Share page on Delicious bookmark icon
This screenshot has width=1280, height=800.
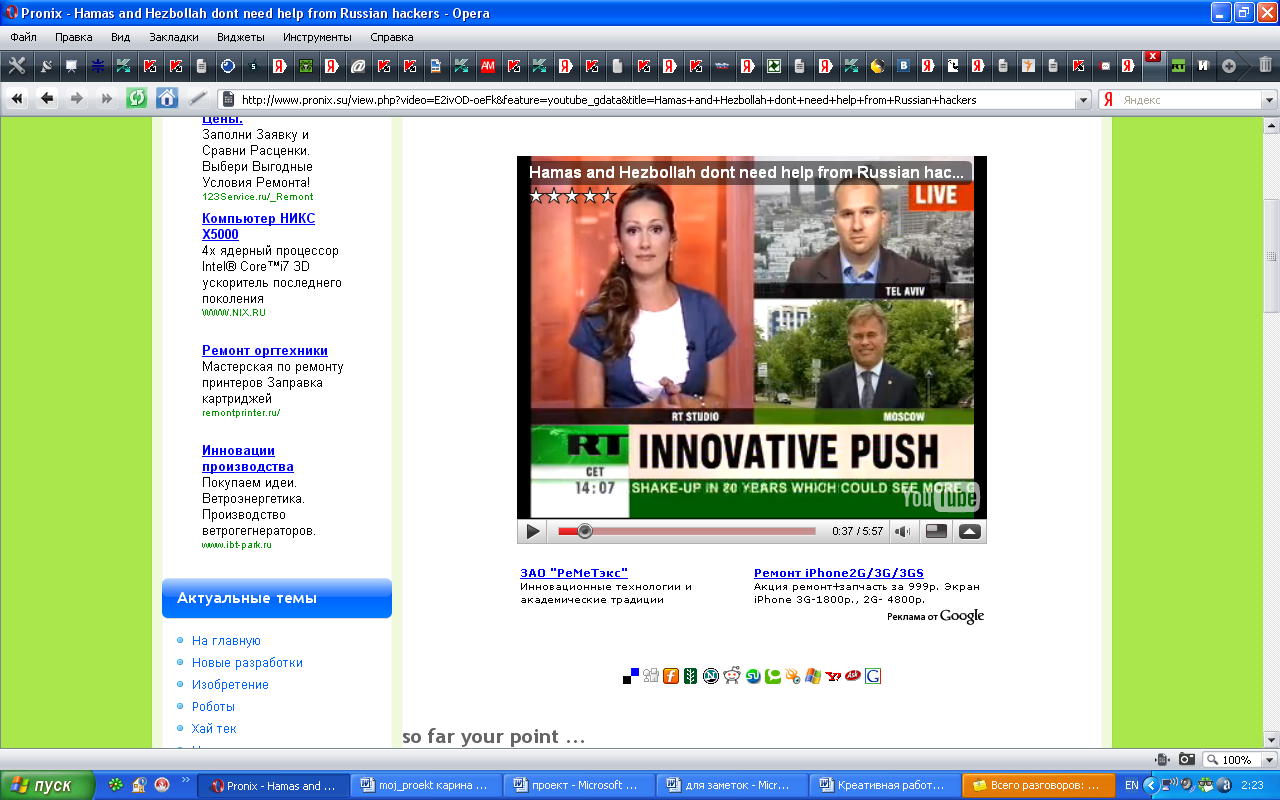[631, 676]
